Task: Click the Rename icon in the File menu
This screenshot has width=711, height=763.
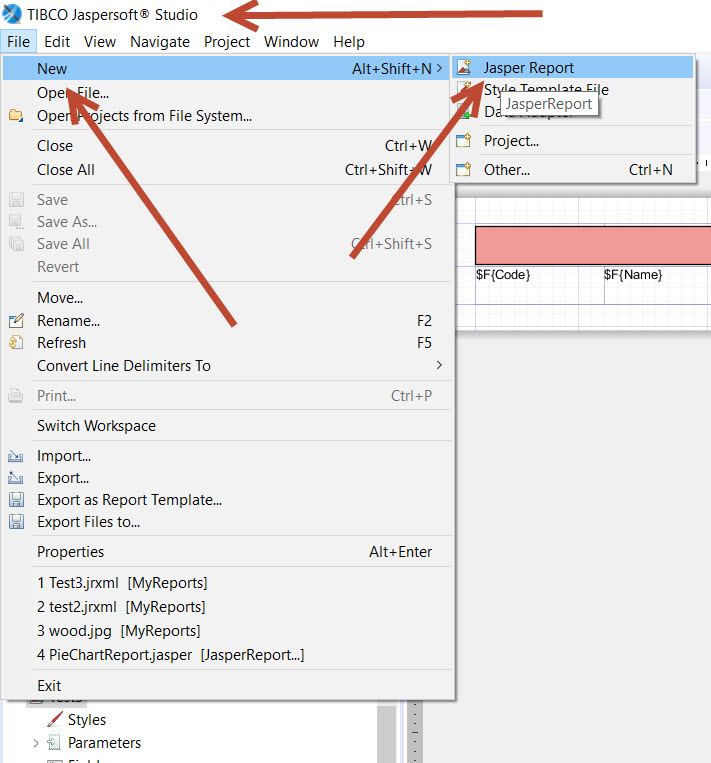Action: click(16, 321)
